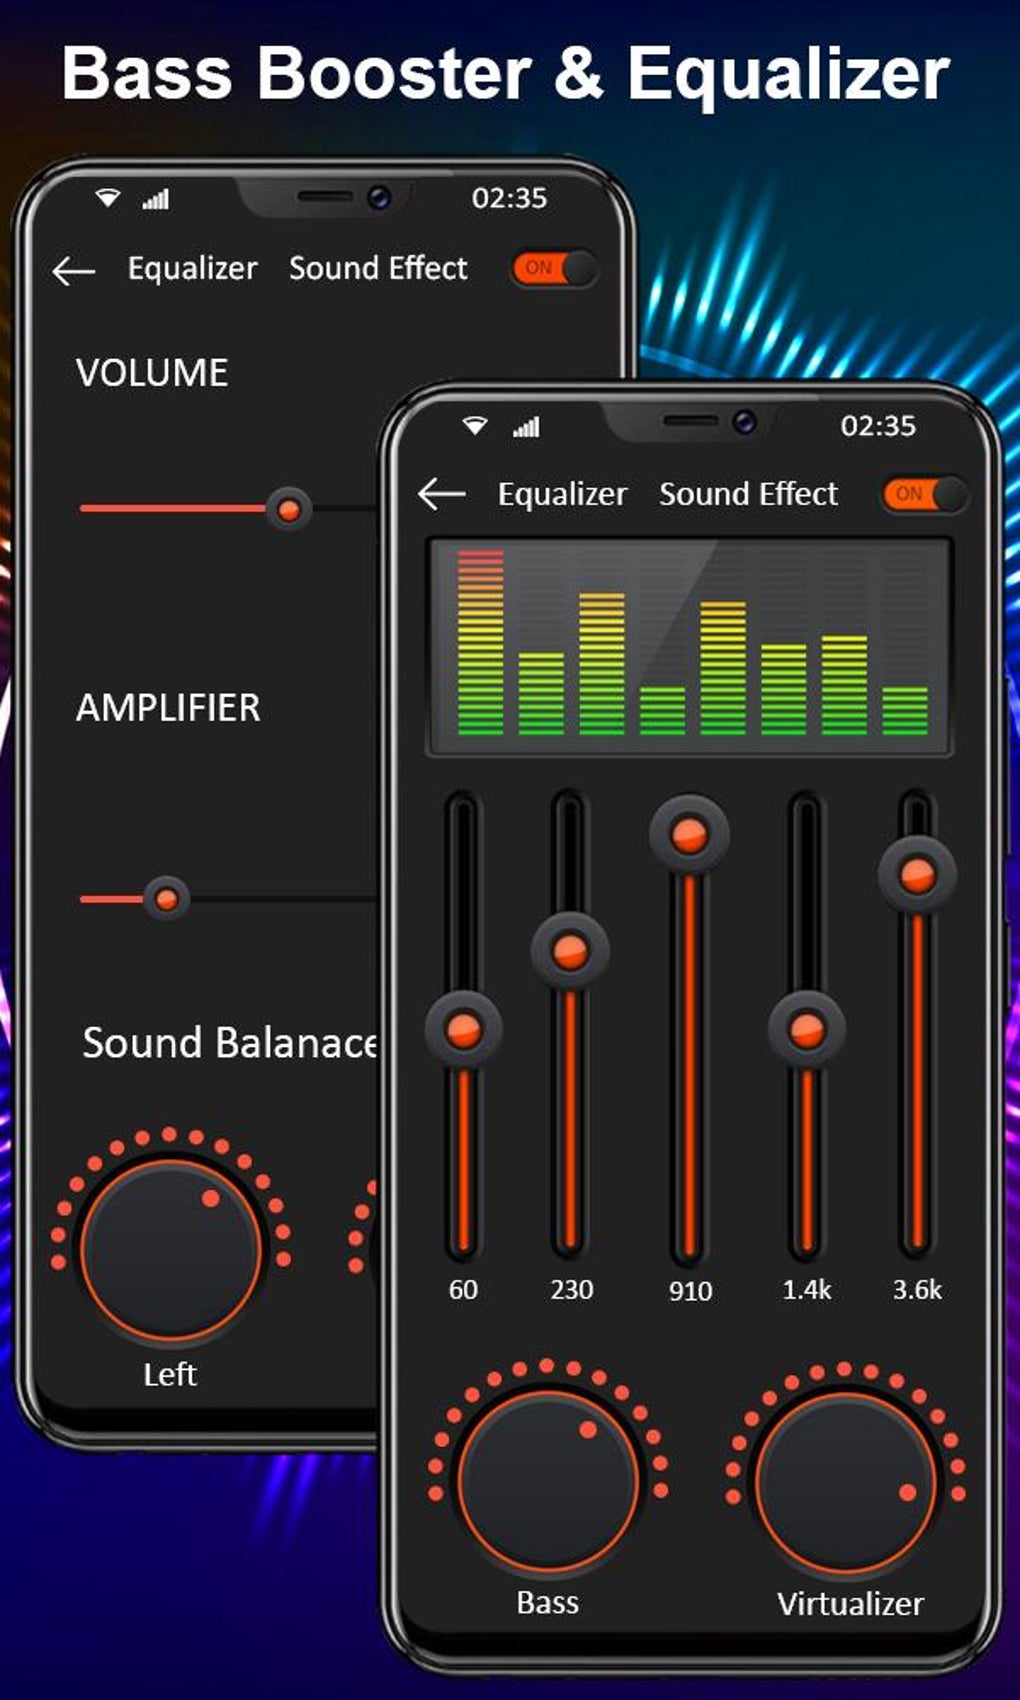Click the 02:35 clock on the front phone

[x=878, y=426]
